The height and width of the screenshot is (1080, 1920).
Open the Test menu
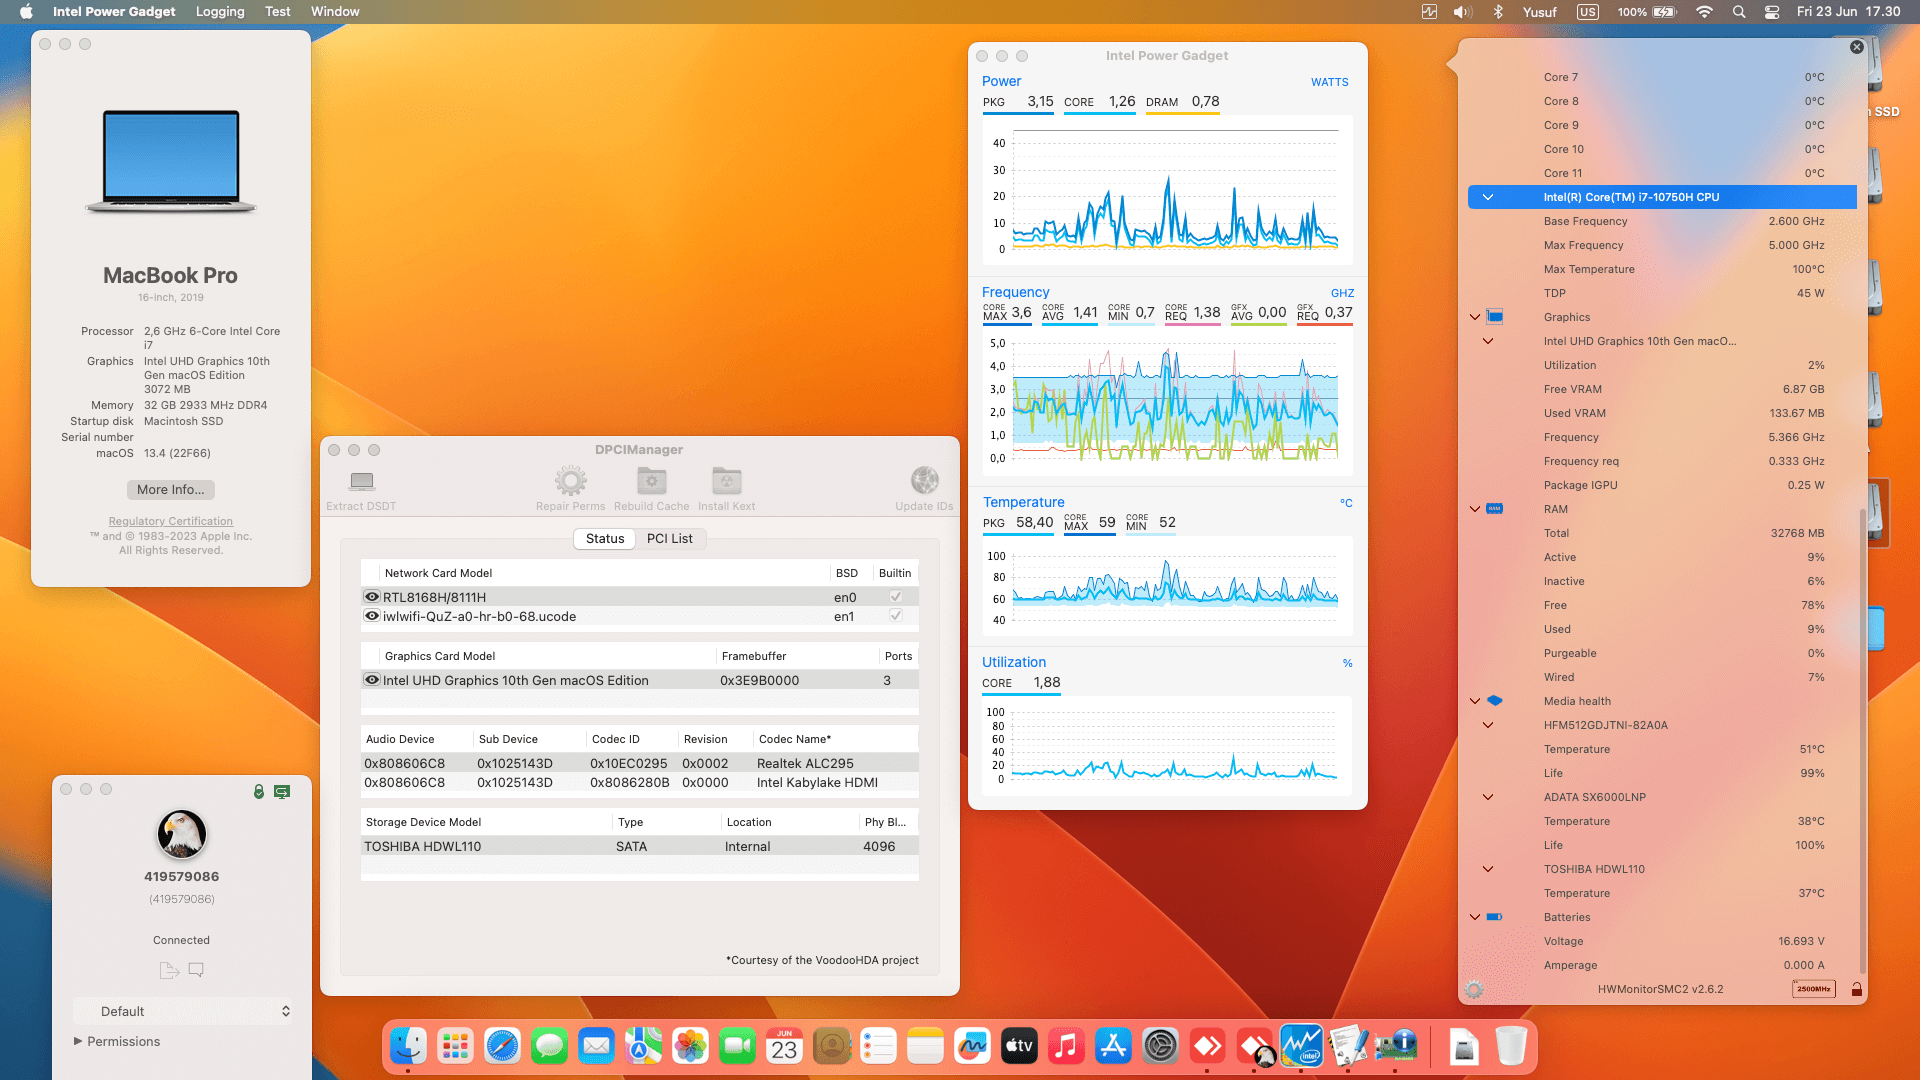point(278,12)
